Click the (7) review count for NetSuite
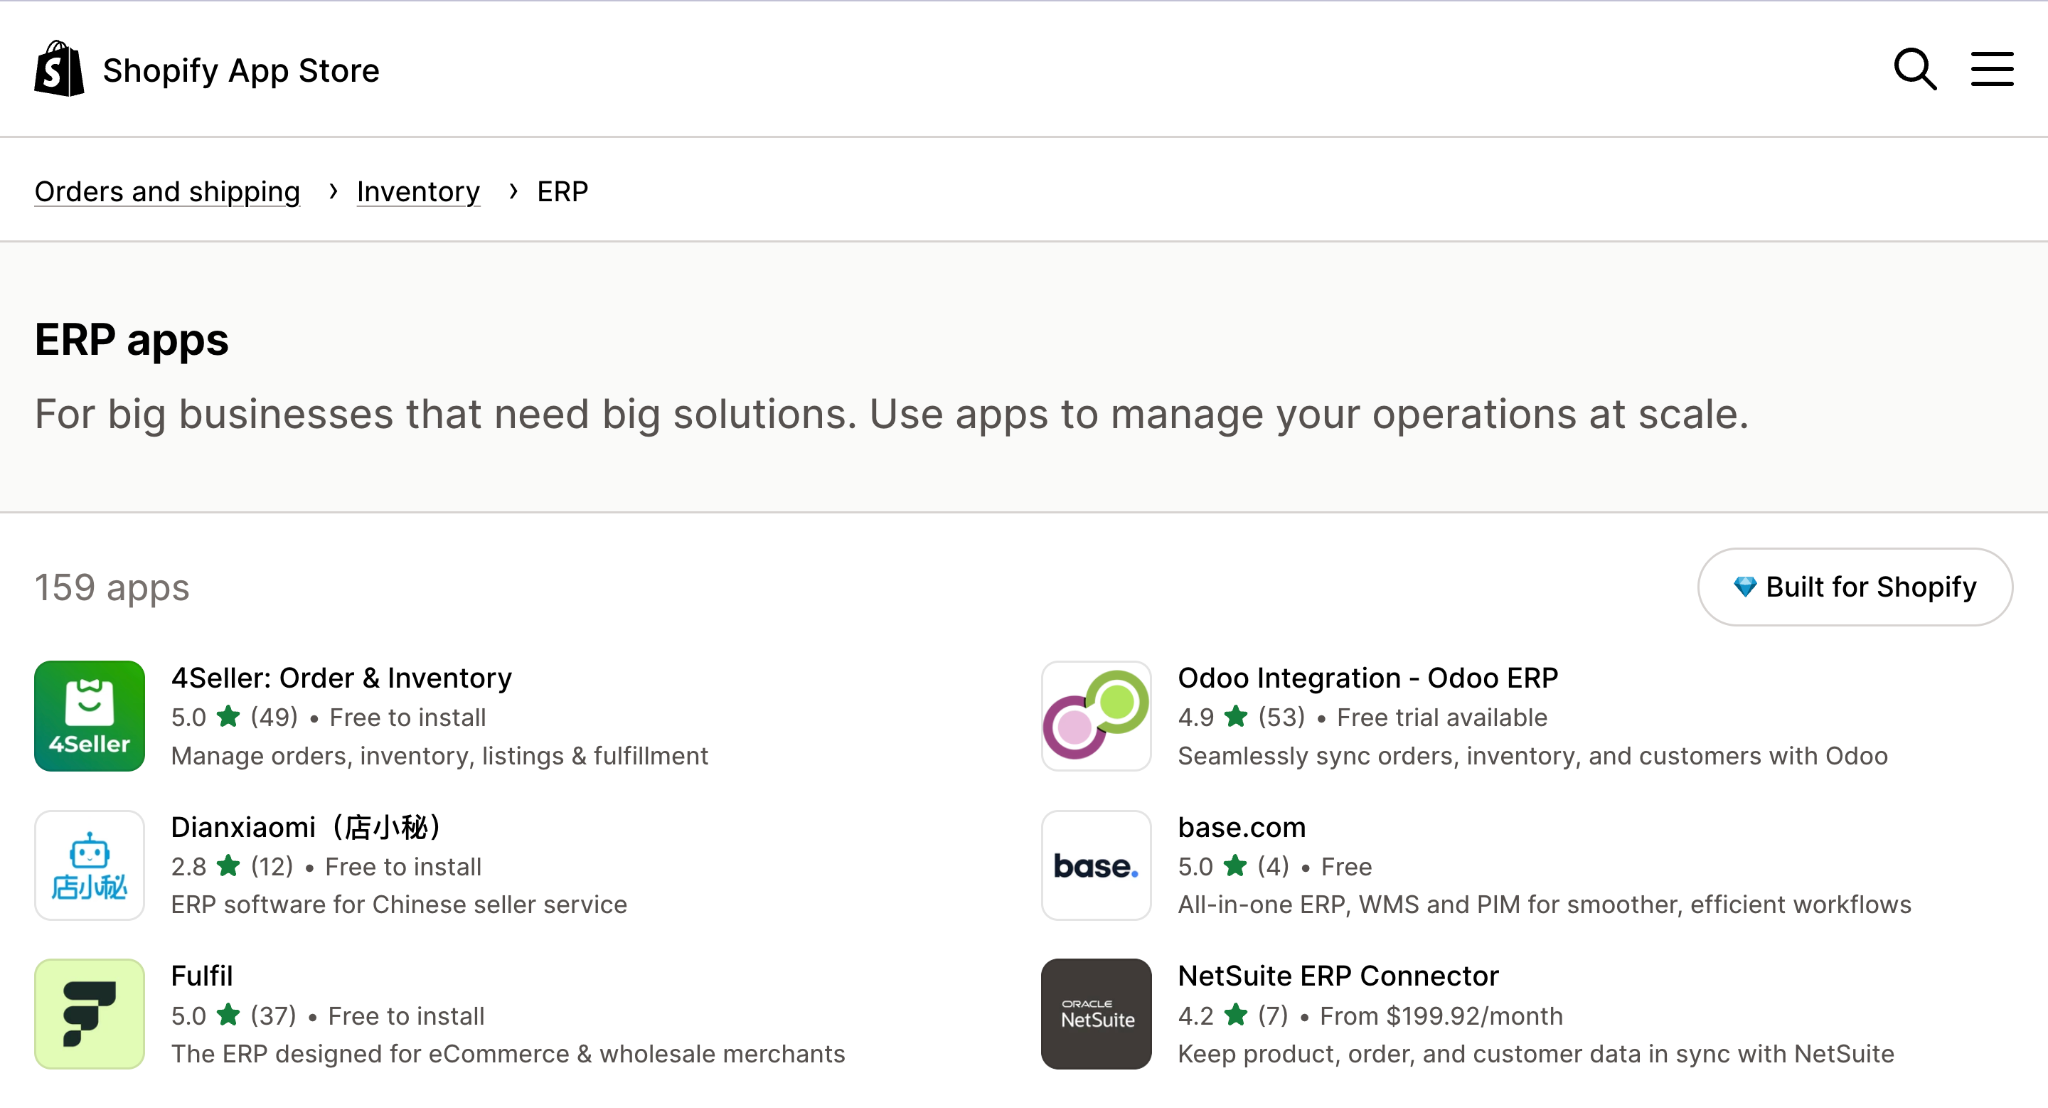This screenshot has width=2048, height=1108. coord(1273,1016)
